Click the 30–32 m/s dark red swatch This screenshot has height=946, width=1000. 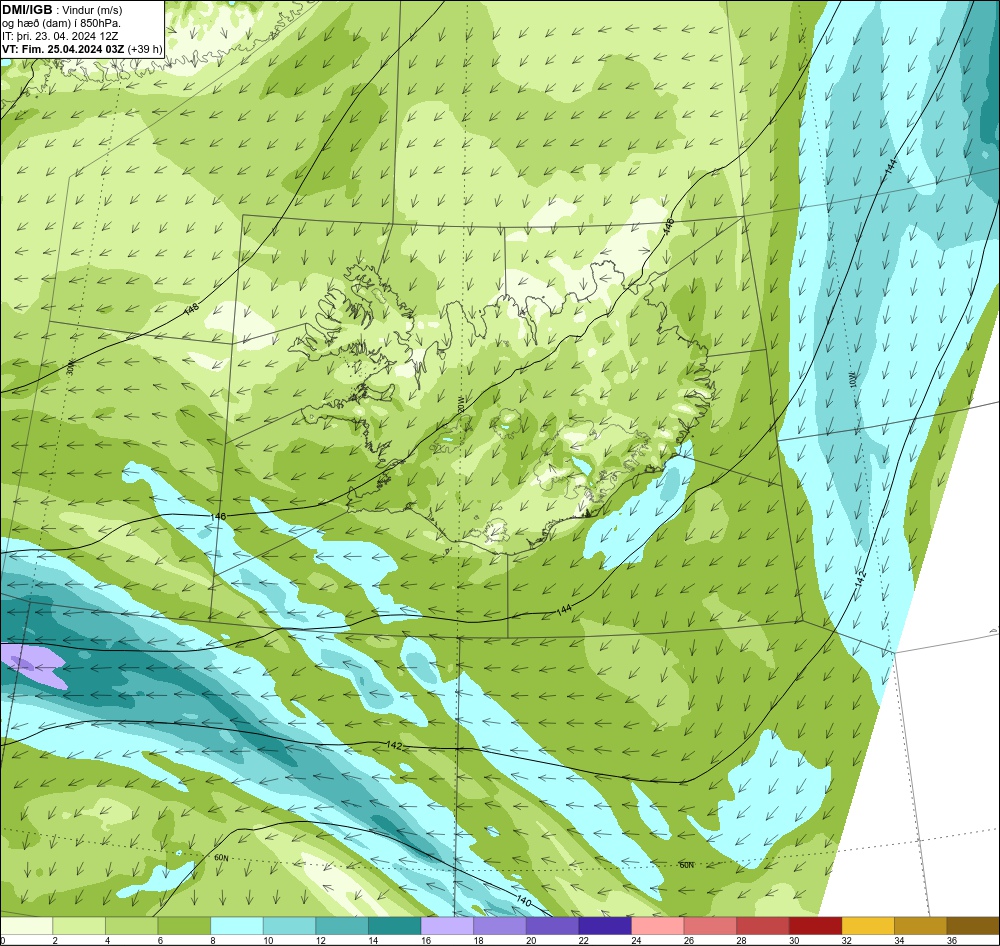coord(816,926)
